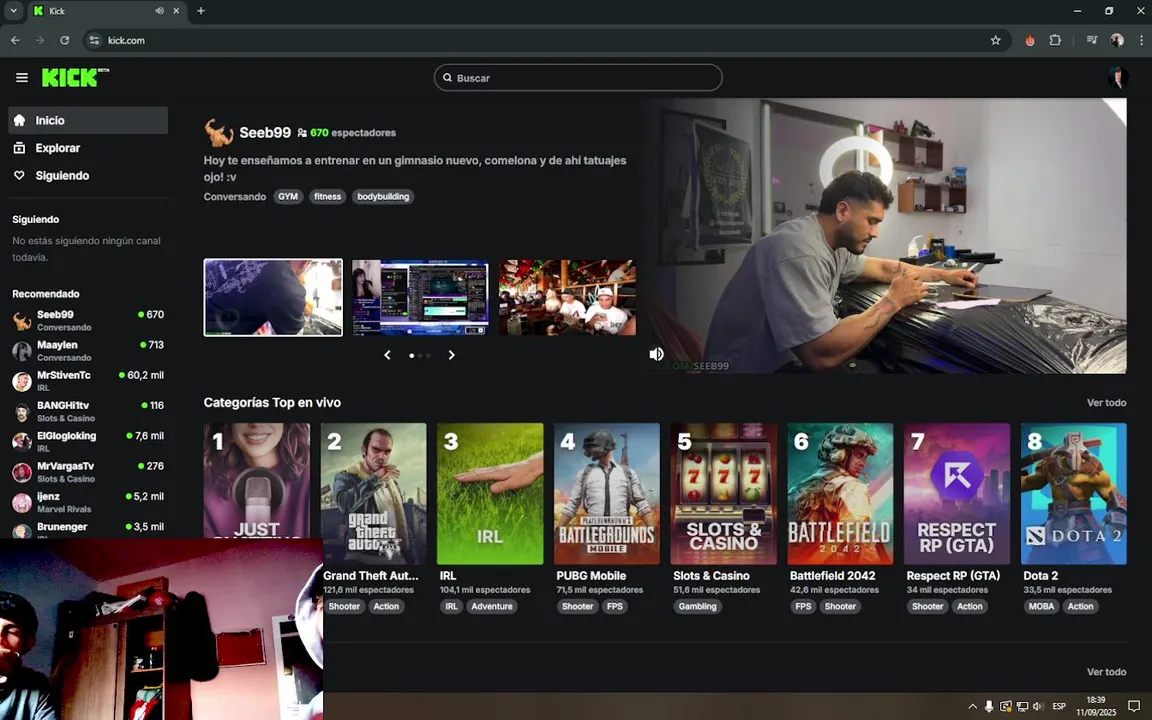This screenshot has width=1152, height=720.
Task: Open Seeb99 in Recomendado list
Action: (x=88, y=321)
